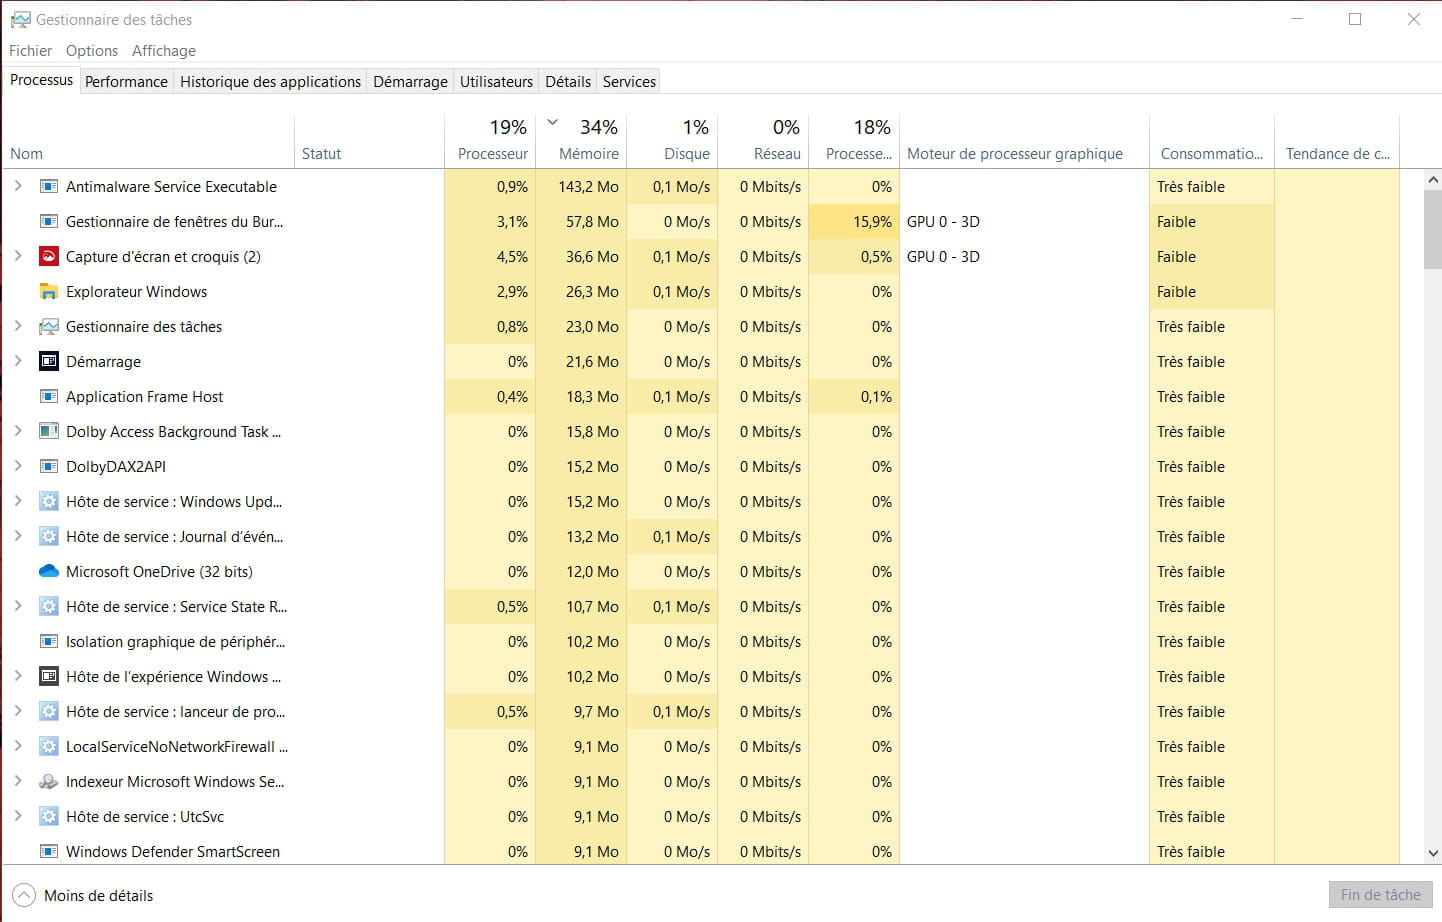Sort by the Mémoire column header
The width and height of the screenshot is (1442, 922).
coord(581,141)
